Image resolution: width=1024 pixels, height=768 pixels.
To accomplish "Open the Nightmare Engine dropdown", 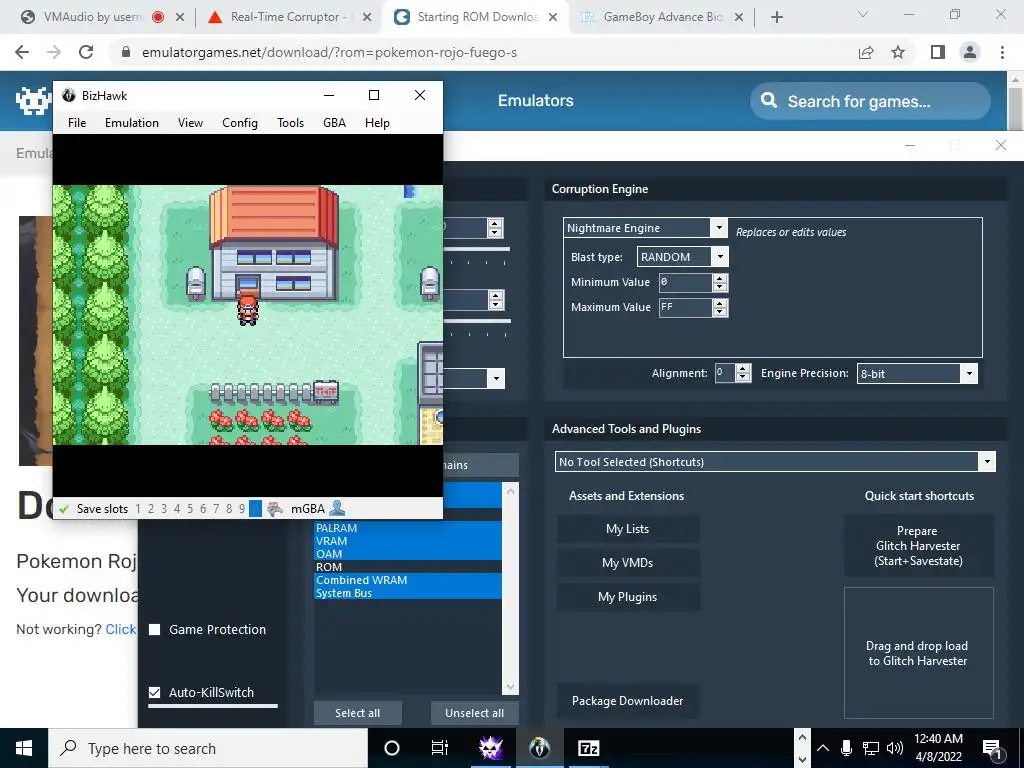I will pos(718,227).
